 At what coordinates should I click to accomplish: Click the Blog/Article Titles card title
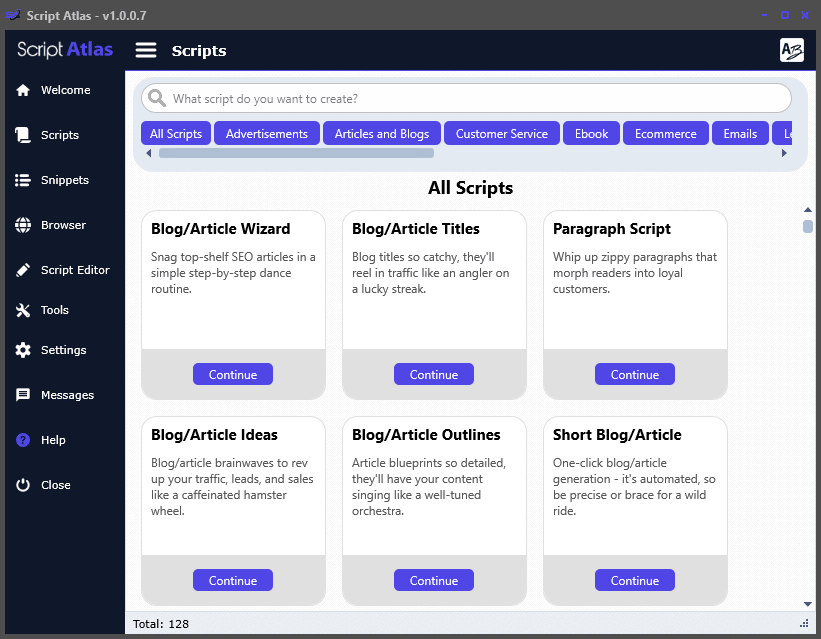[x=416, y=229]
